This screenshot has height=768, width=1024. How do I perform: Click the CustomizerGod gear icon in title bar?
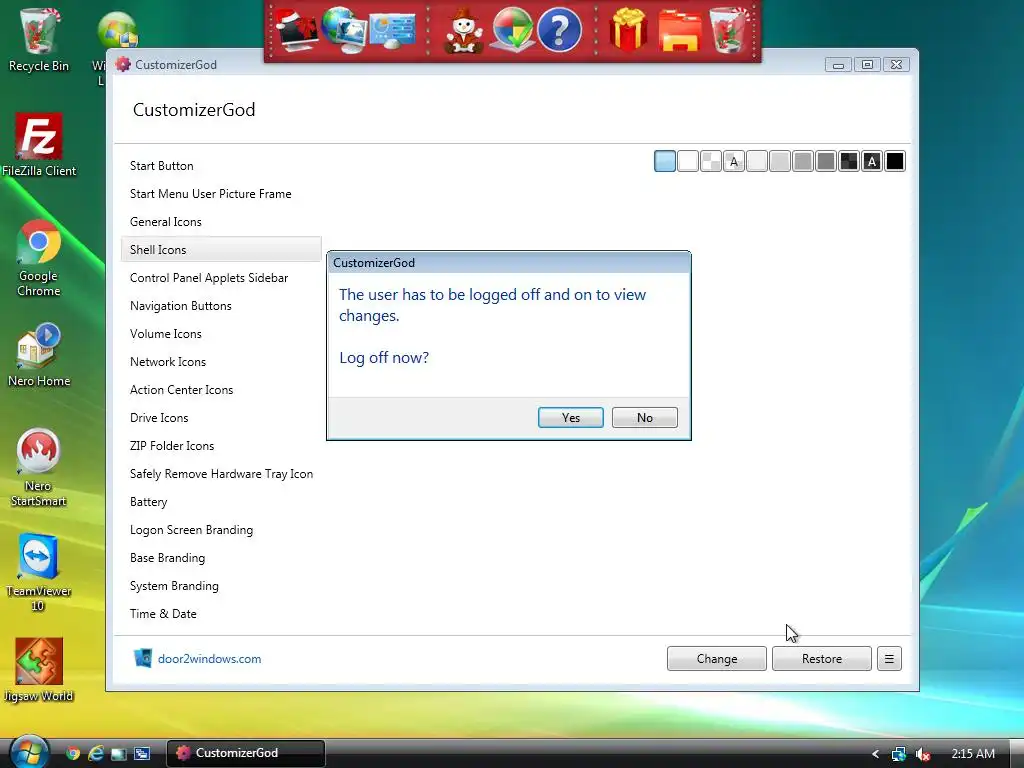tap(123, 64)
